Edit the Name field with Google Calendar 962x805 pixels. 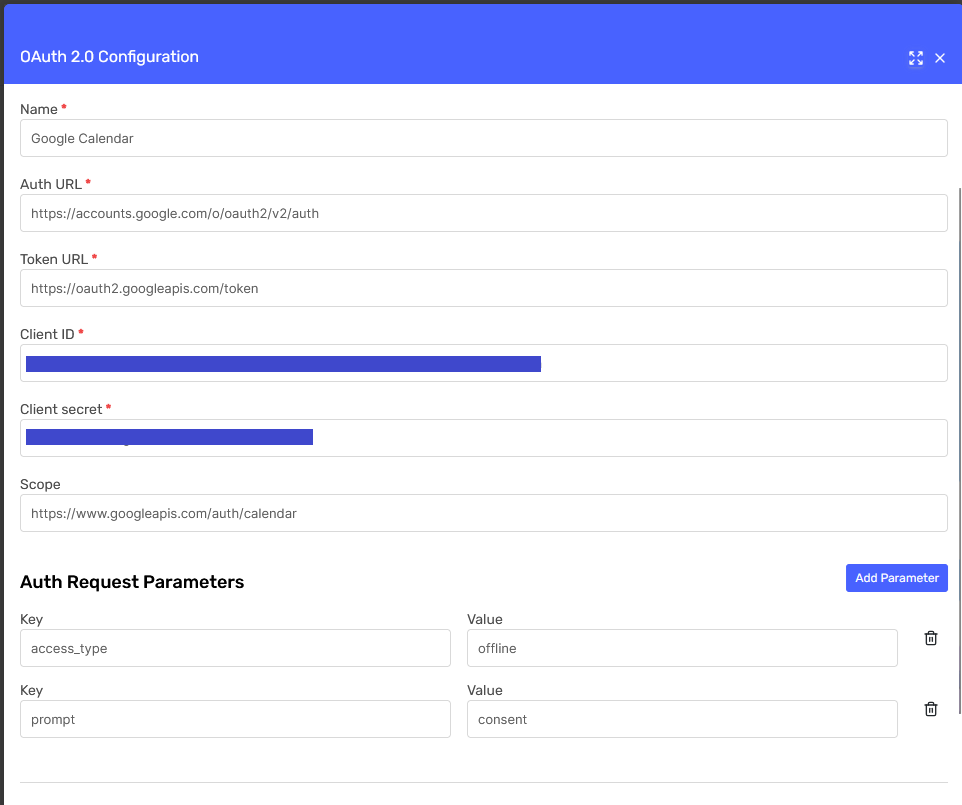click(x=483, y=138)
